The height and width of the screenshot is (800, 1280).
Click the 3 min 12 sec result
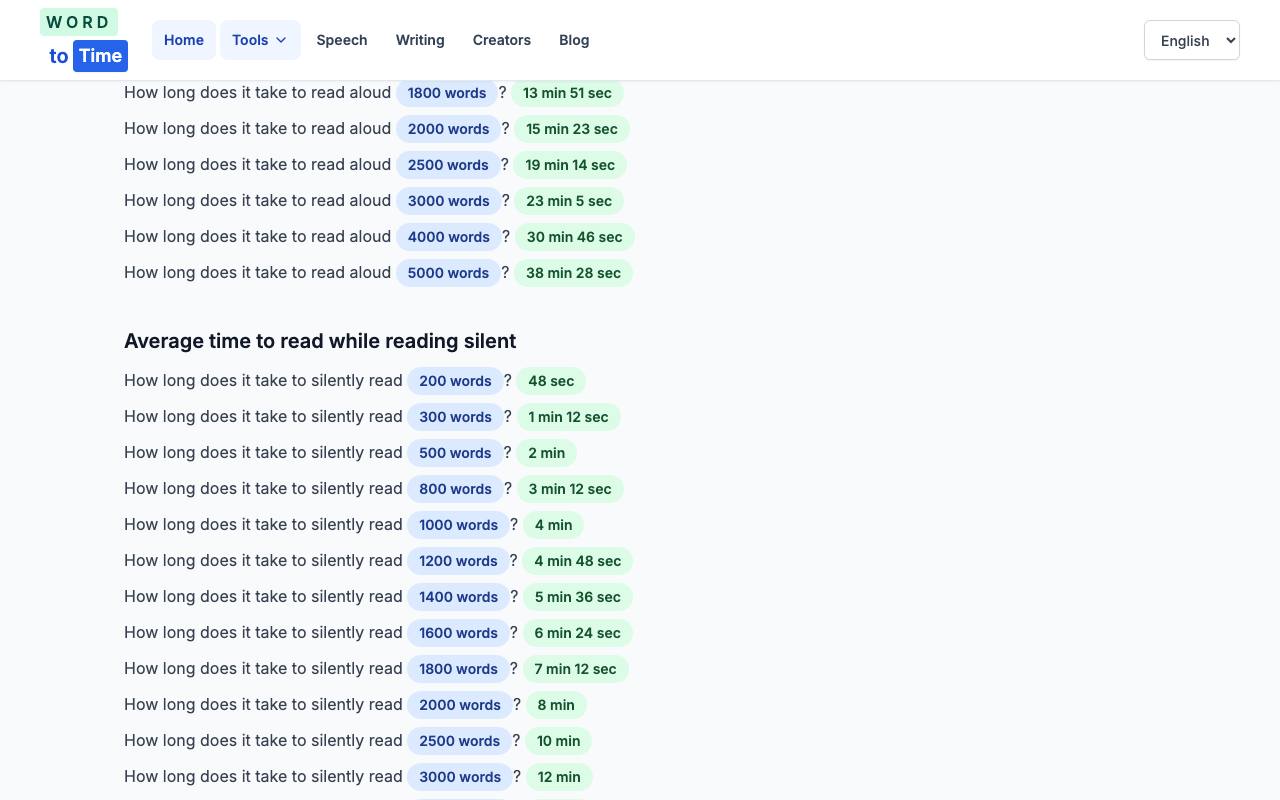pyautogui.click(x=570, y=489)
